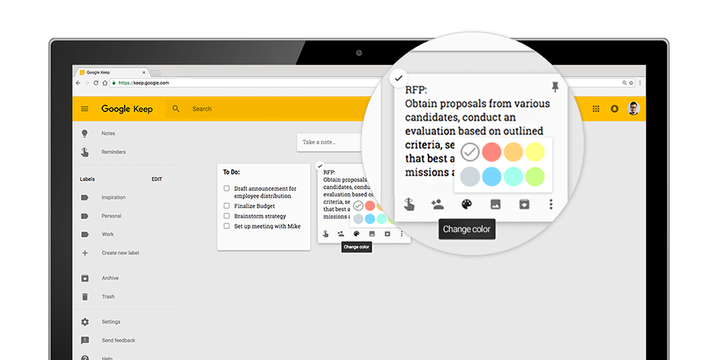Screen dimensions: 720x360
Task: Tick the Set up meeting with Mike checkbox
Action: coord(226,226)
